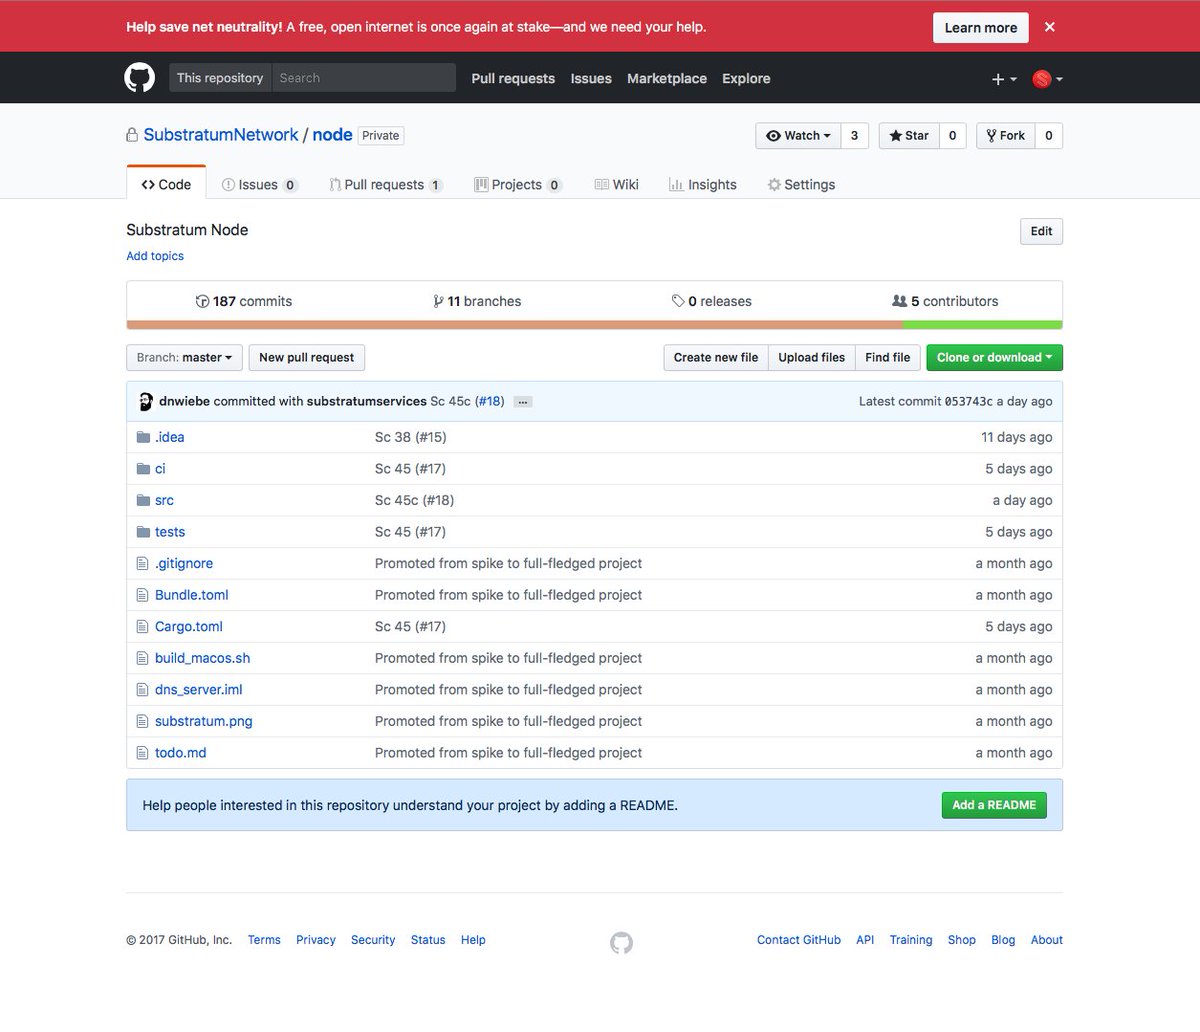The height and width of the screenshot is (1032, 1200).
Task: Click the New pull request button
Action: [x=306, y=358]
